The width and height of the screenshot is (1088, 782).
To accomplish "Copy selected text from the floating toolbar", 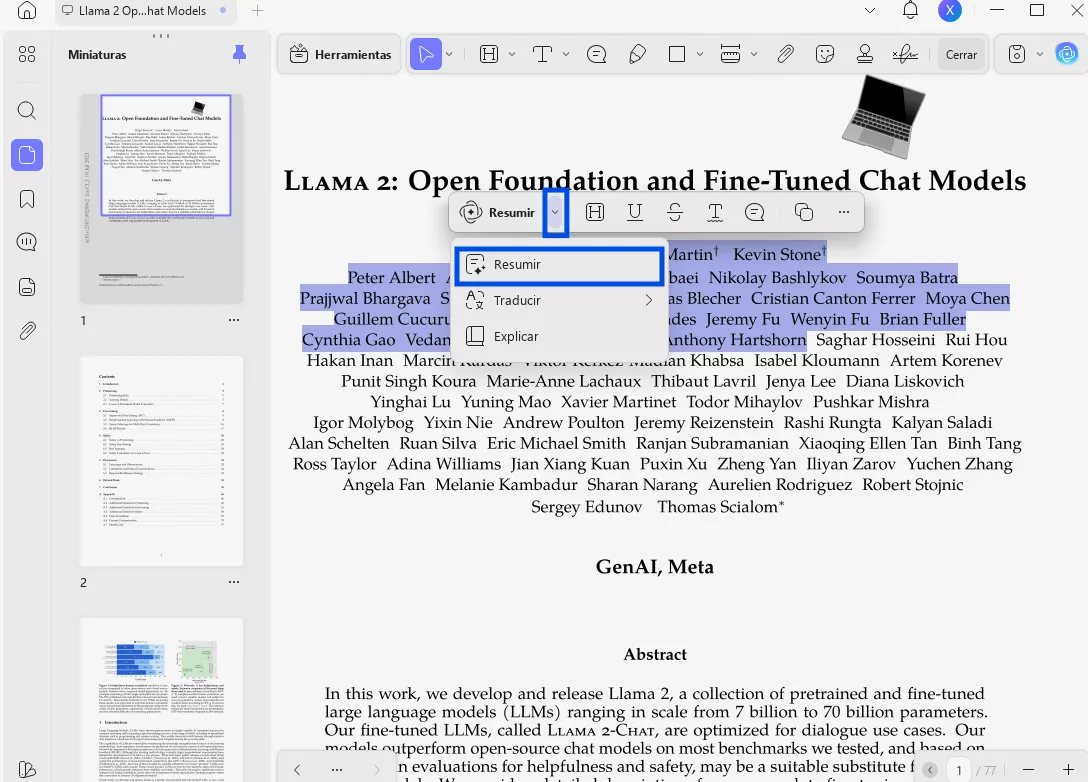I will tap(804, 212).
